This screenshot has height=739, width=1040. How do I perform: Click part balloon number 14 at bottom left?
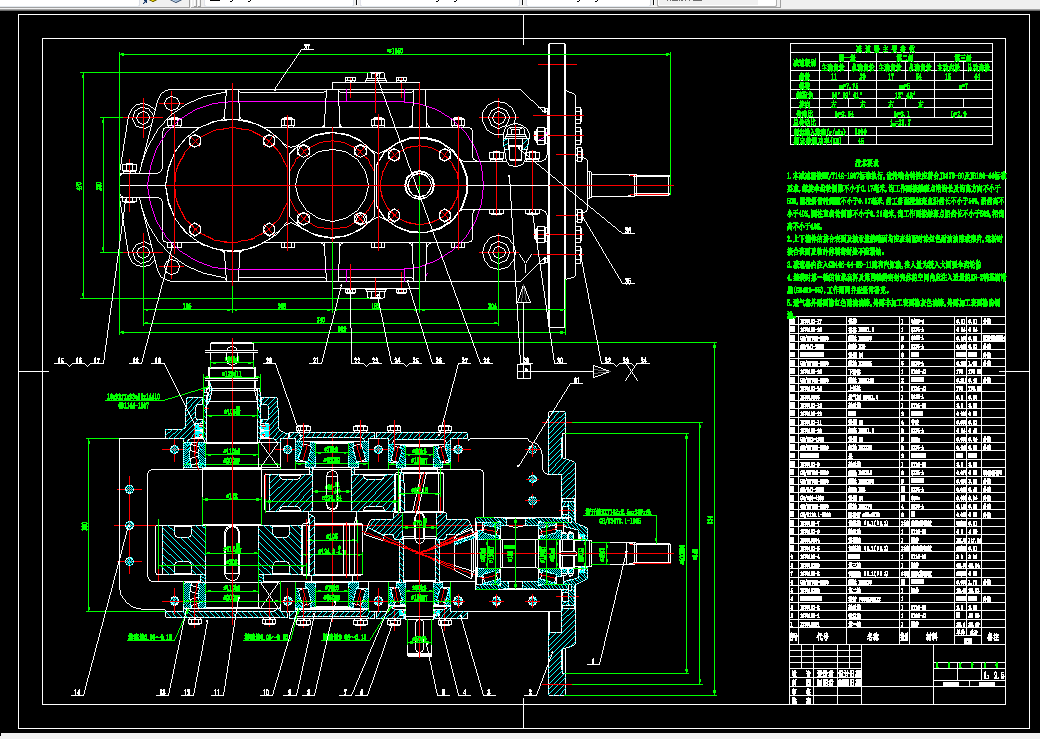[78, 693]
